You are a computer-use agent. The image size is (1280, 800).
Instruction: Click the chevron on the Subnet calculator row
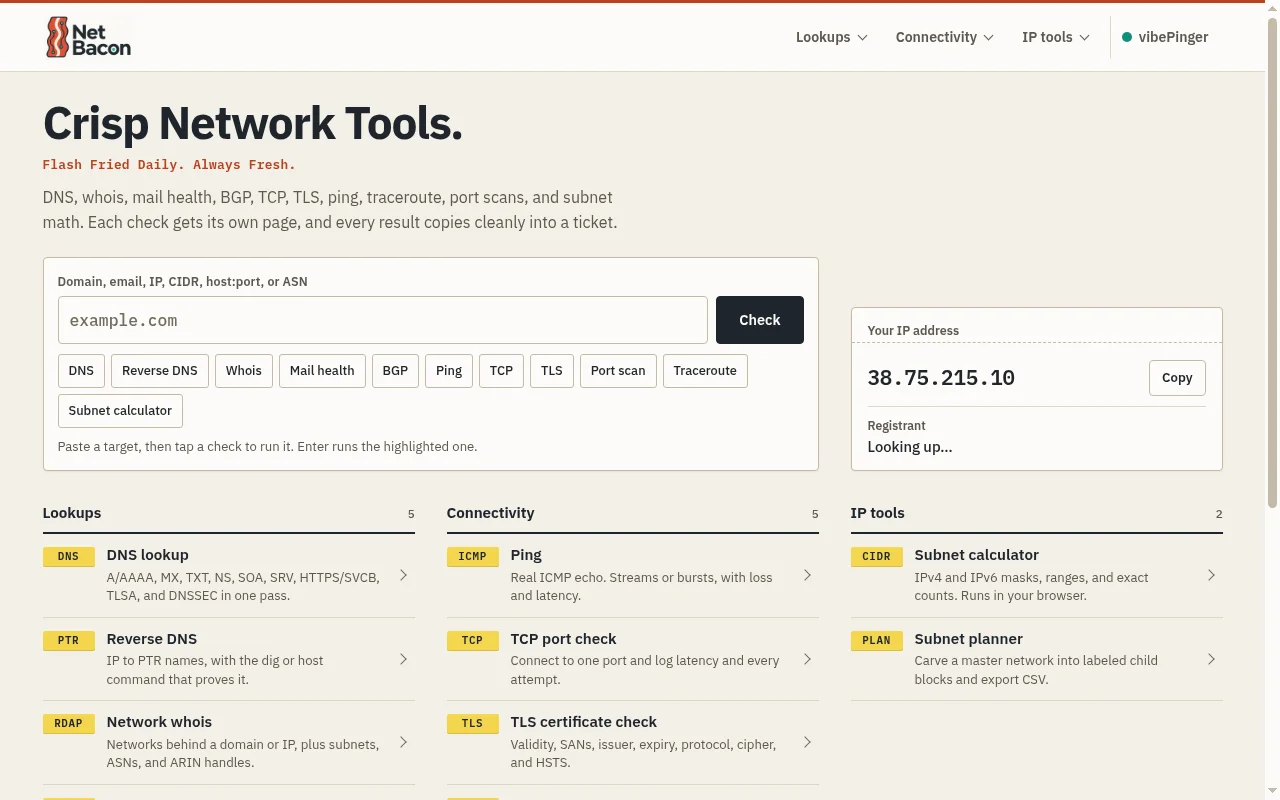tap(1211, 575)
